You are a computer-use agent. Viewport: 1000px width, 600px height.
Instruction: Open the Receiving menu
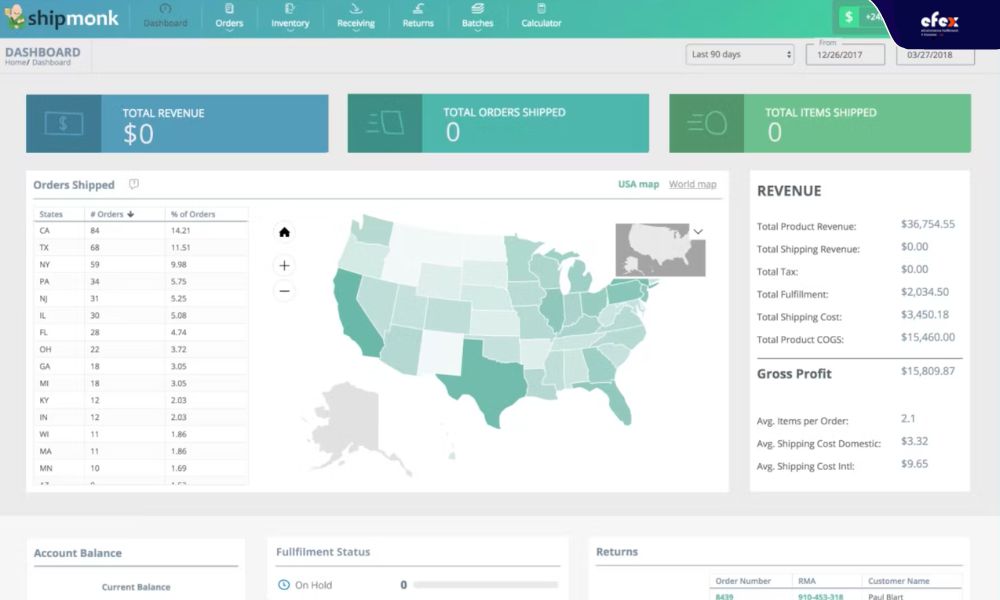tap(356, 17)
